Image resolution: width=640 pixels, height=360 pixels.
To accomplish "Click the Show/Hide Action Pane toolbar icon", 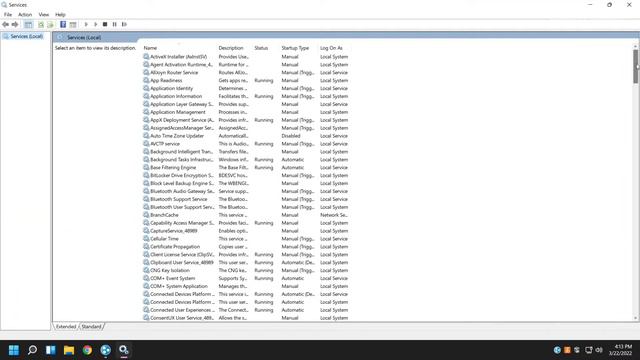I will [x=73, y=24].
